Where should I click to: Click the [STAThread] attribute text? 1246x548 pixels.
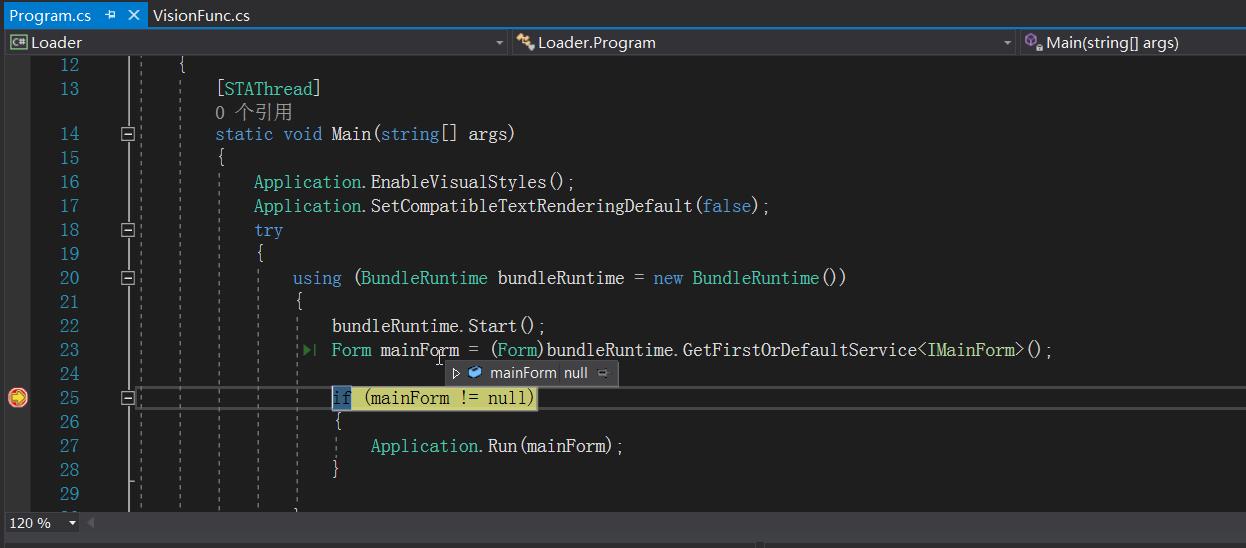(x=268, y=89)
